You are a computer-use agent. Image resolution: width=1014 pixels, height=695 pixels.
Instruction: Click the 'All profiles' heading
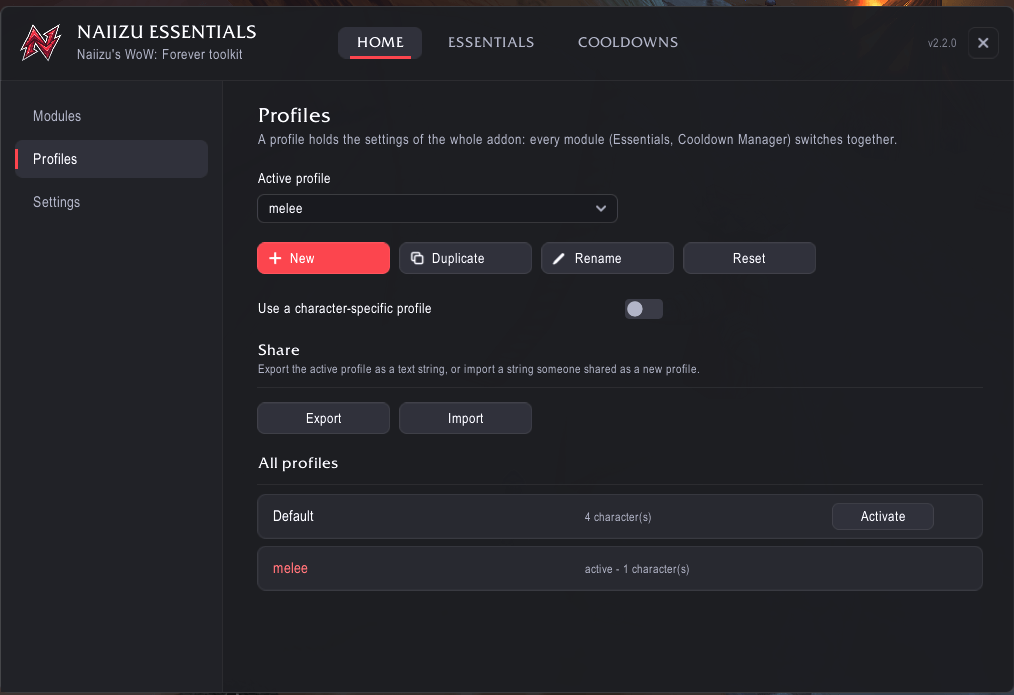(x=298, y=463)
